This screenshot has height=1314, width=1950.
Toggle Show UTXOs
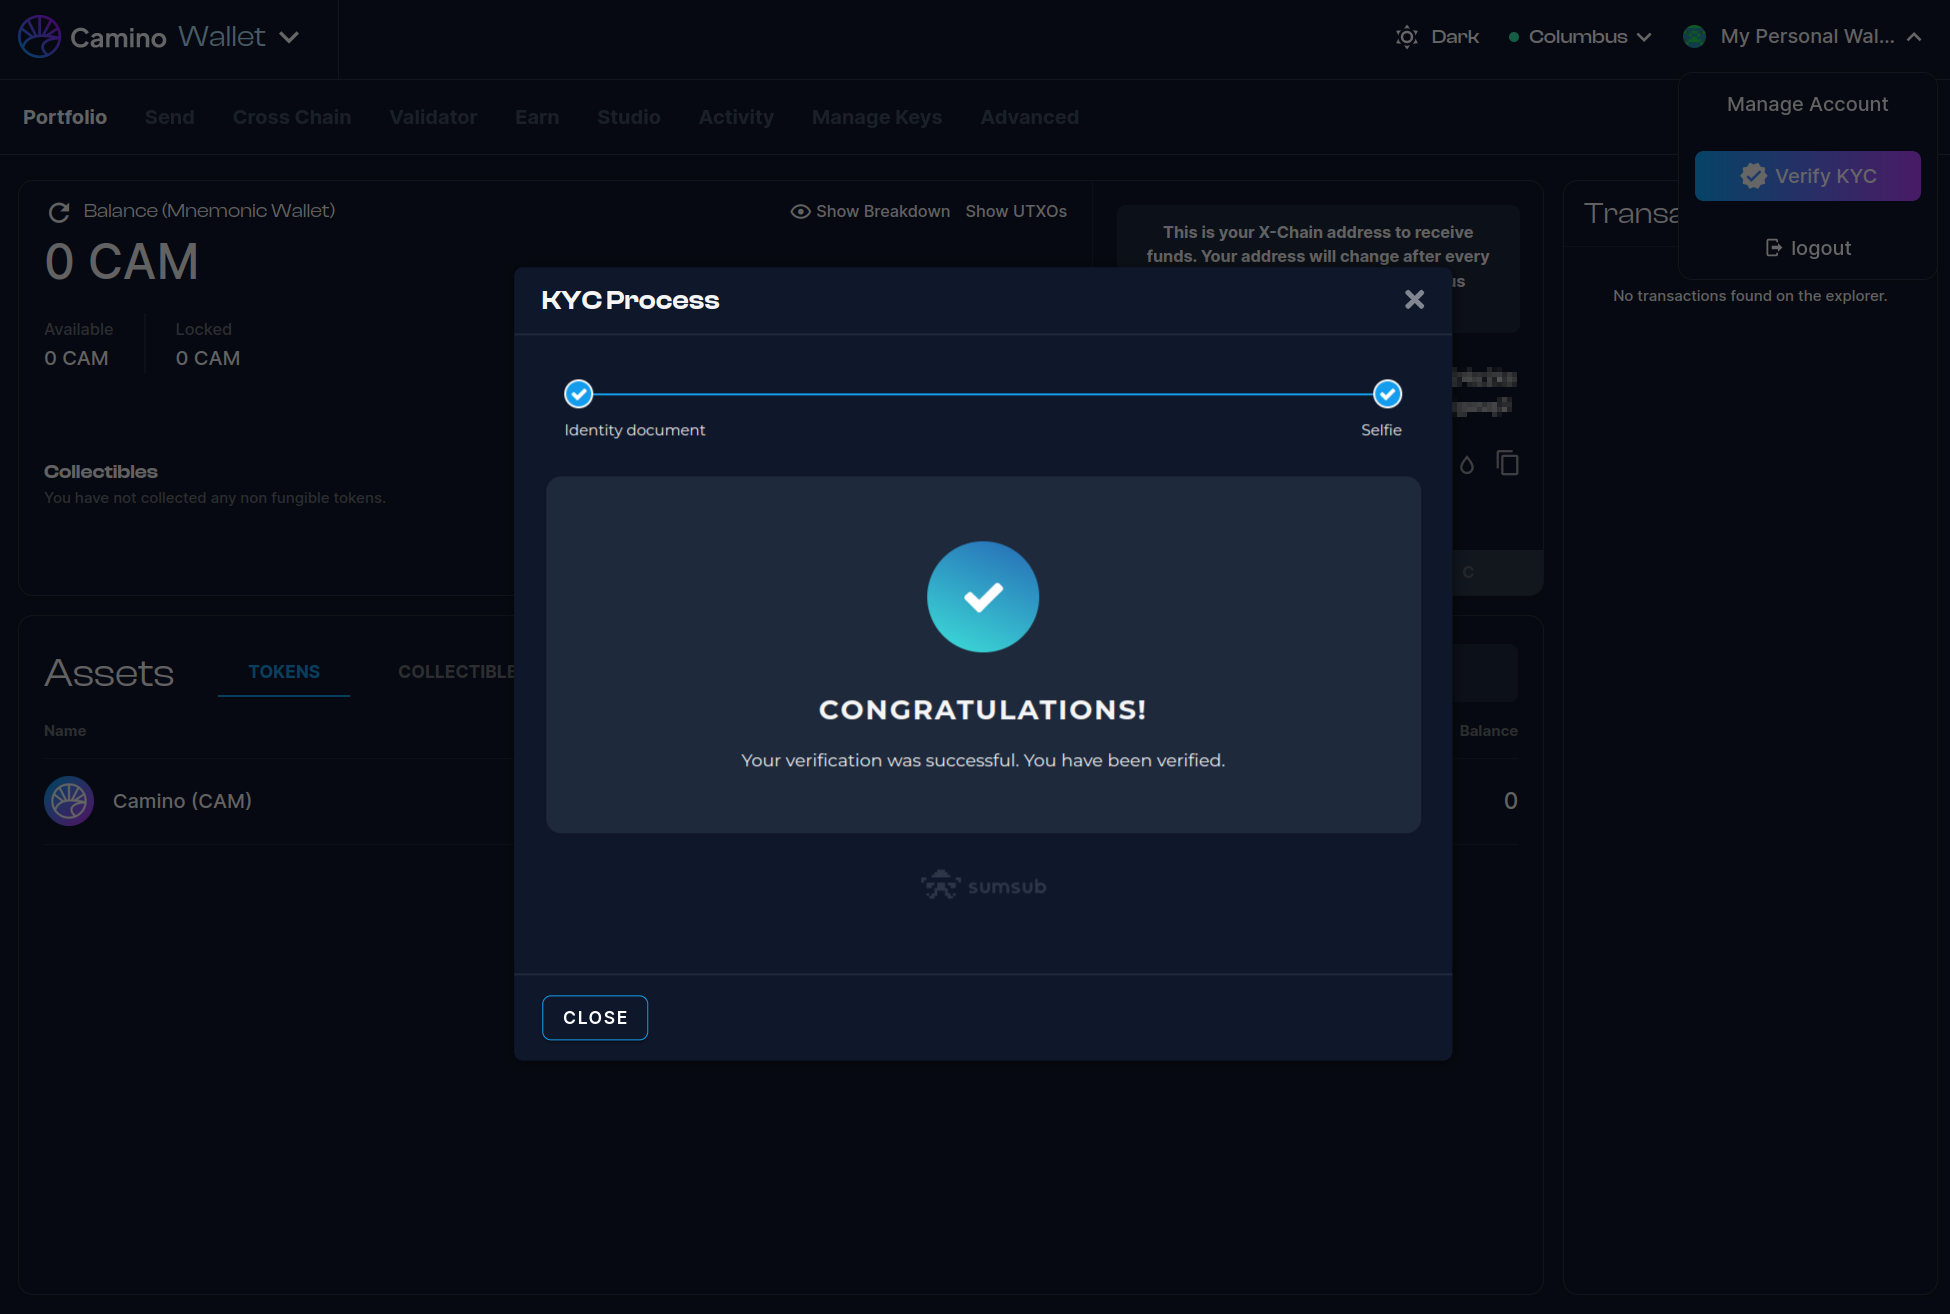pos(1016,212)
